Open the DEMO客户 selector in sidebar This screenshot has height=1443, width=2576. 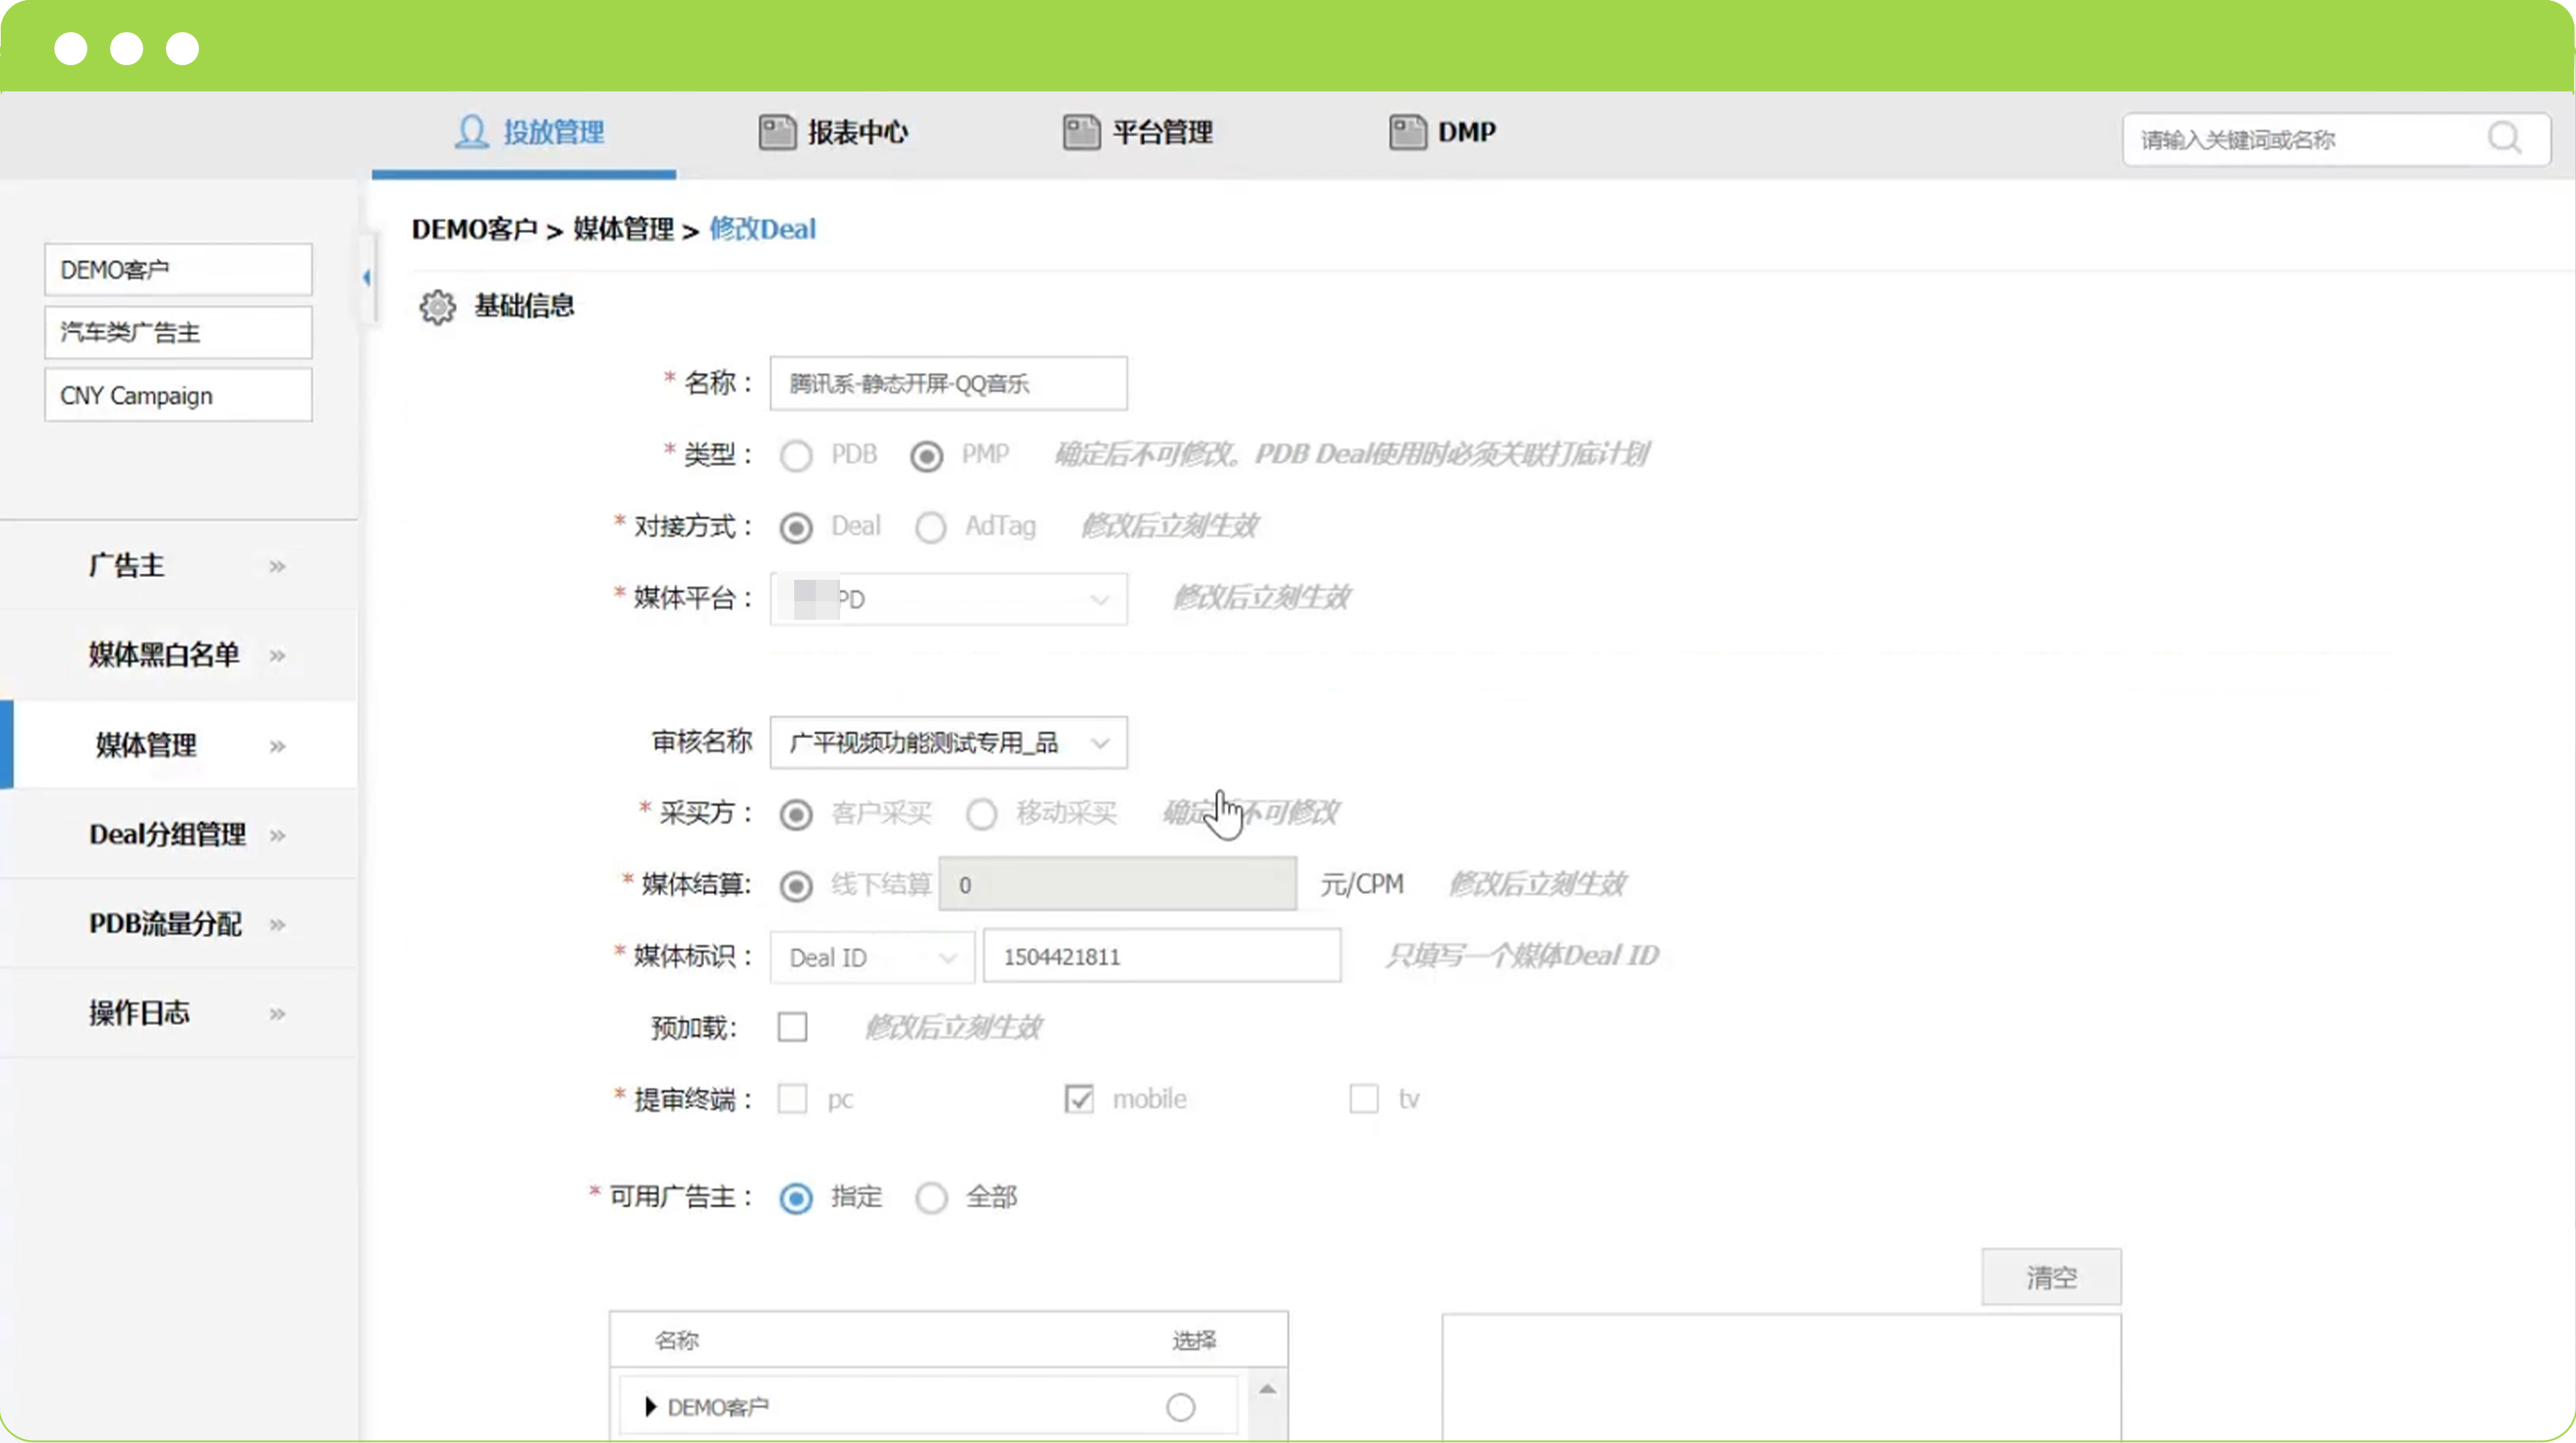point(178,270)
